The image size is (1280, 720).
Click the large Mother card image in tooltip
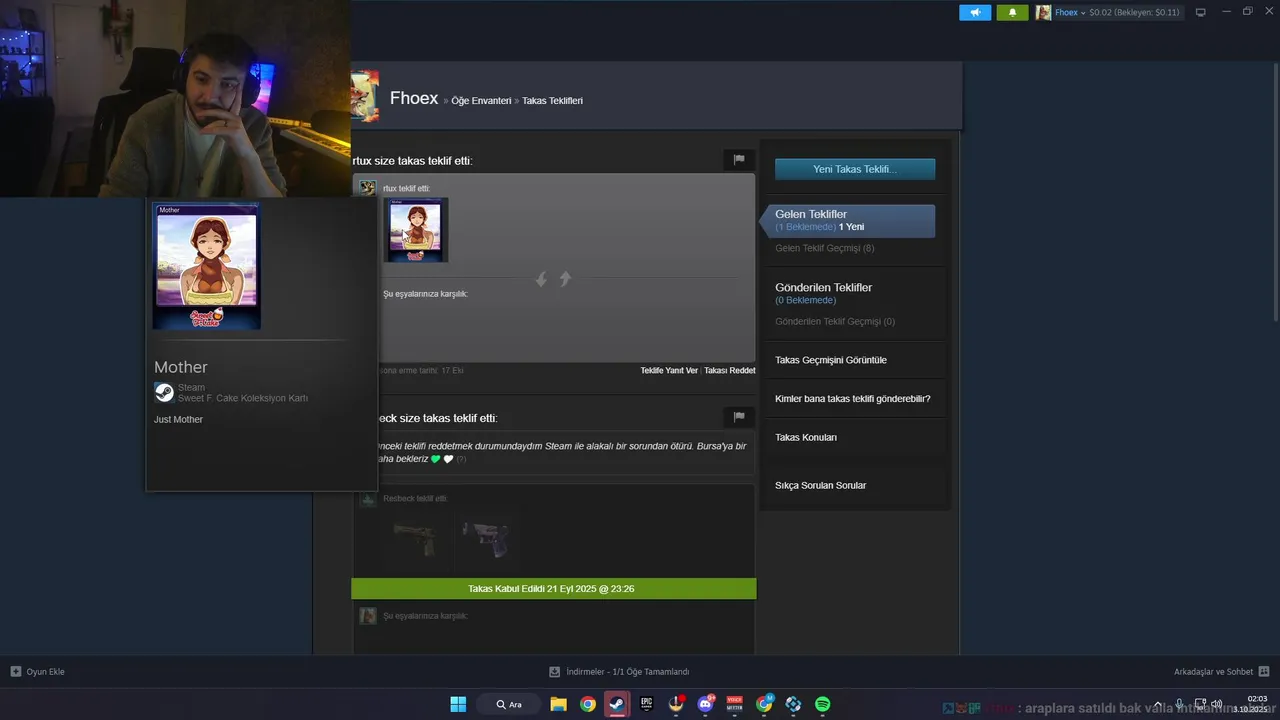206,266
